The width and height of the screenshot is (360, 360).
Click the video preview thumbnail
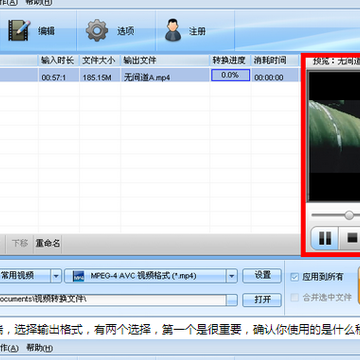click(x=334, y=136)
